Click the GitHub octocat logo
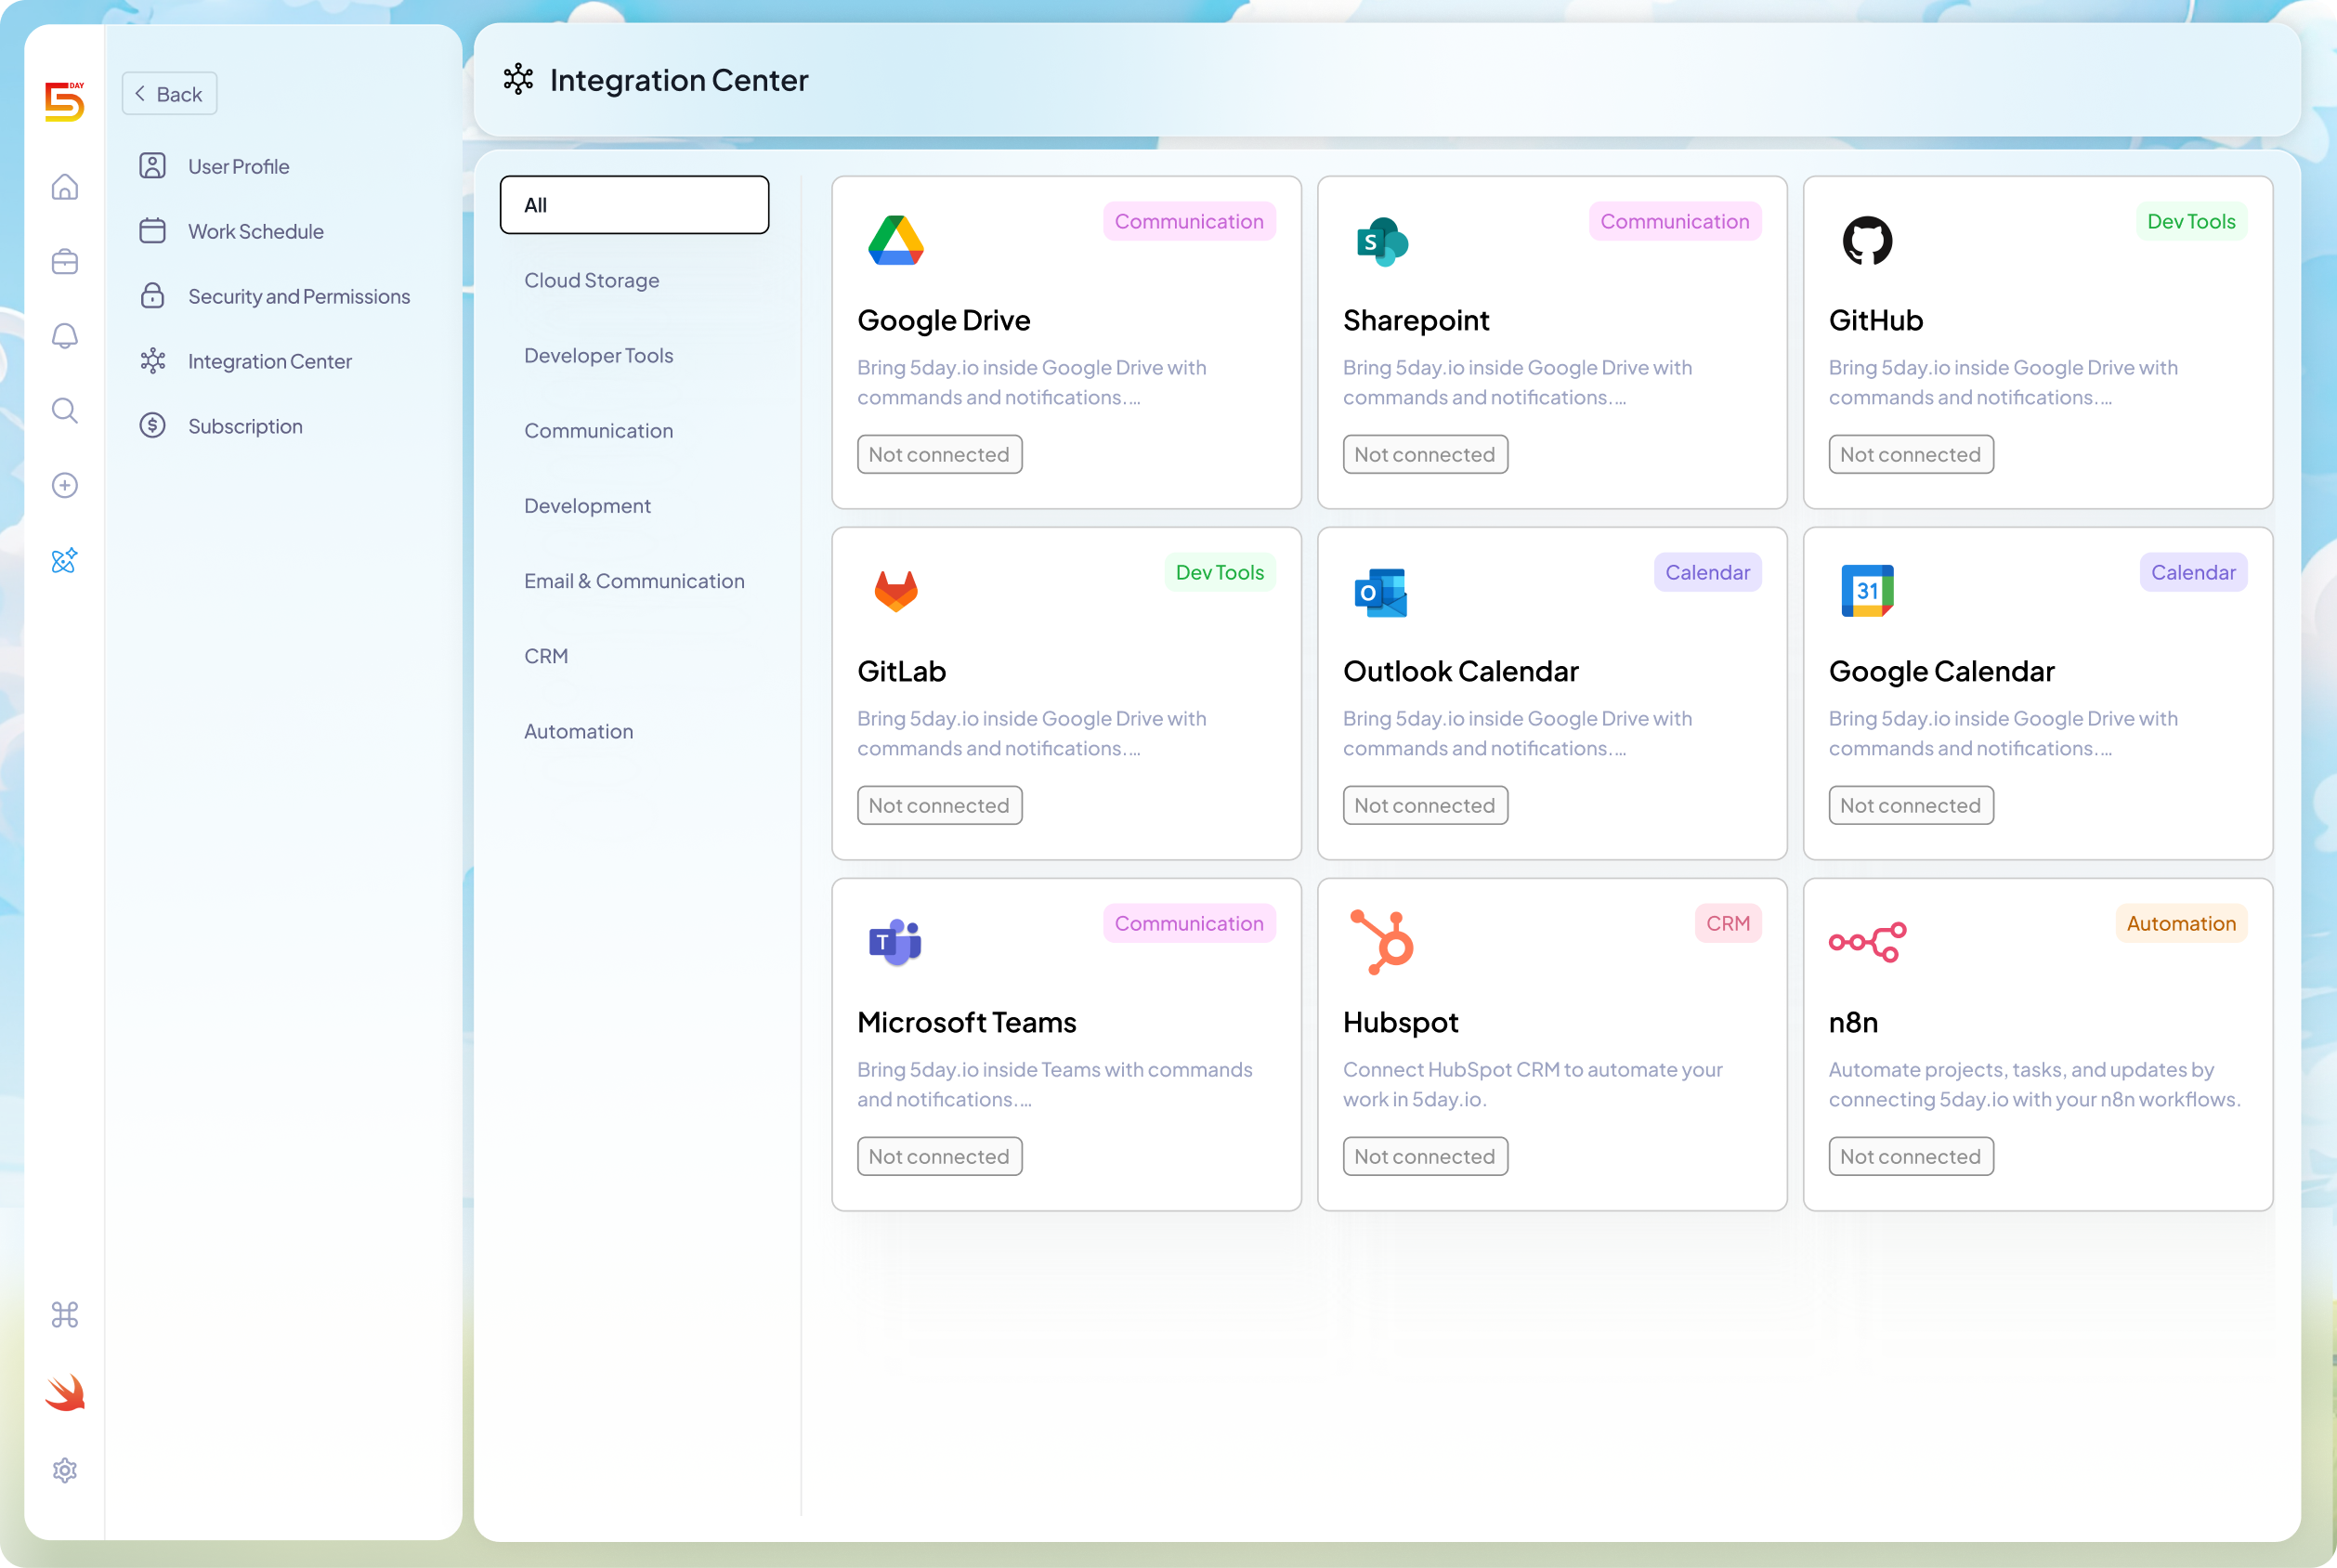 (1867, 240)
